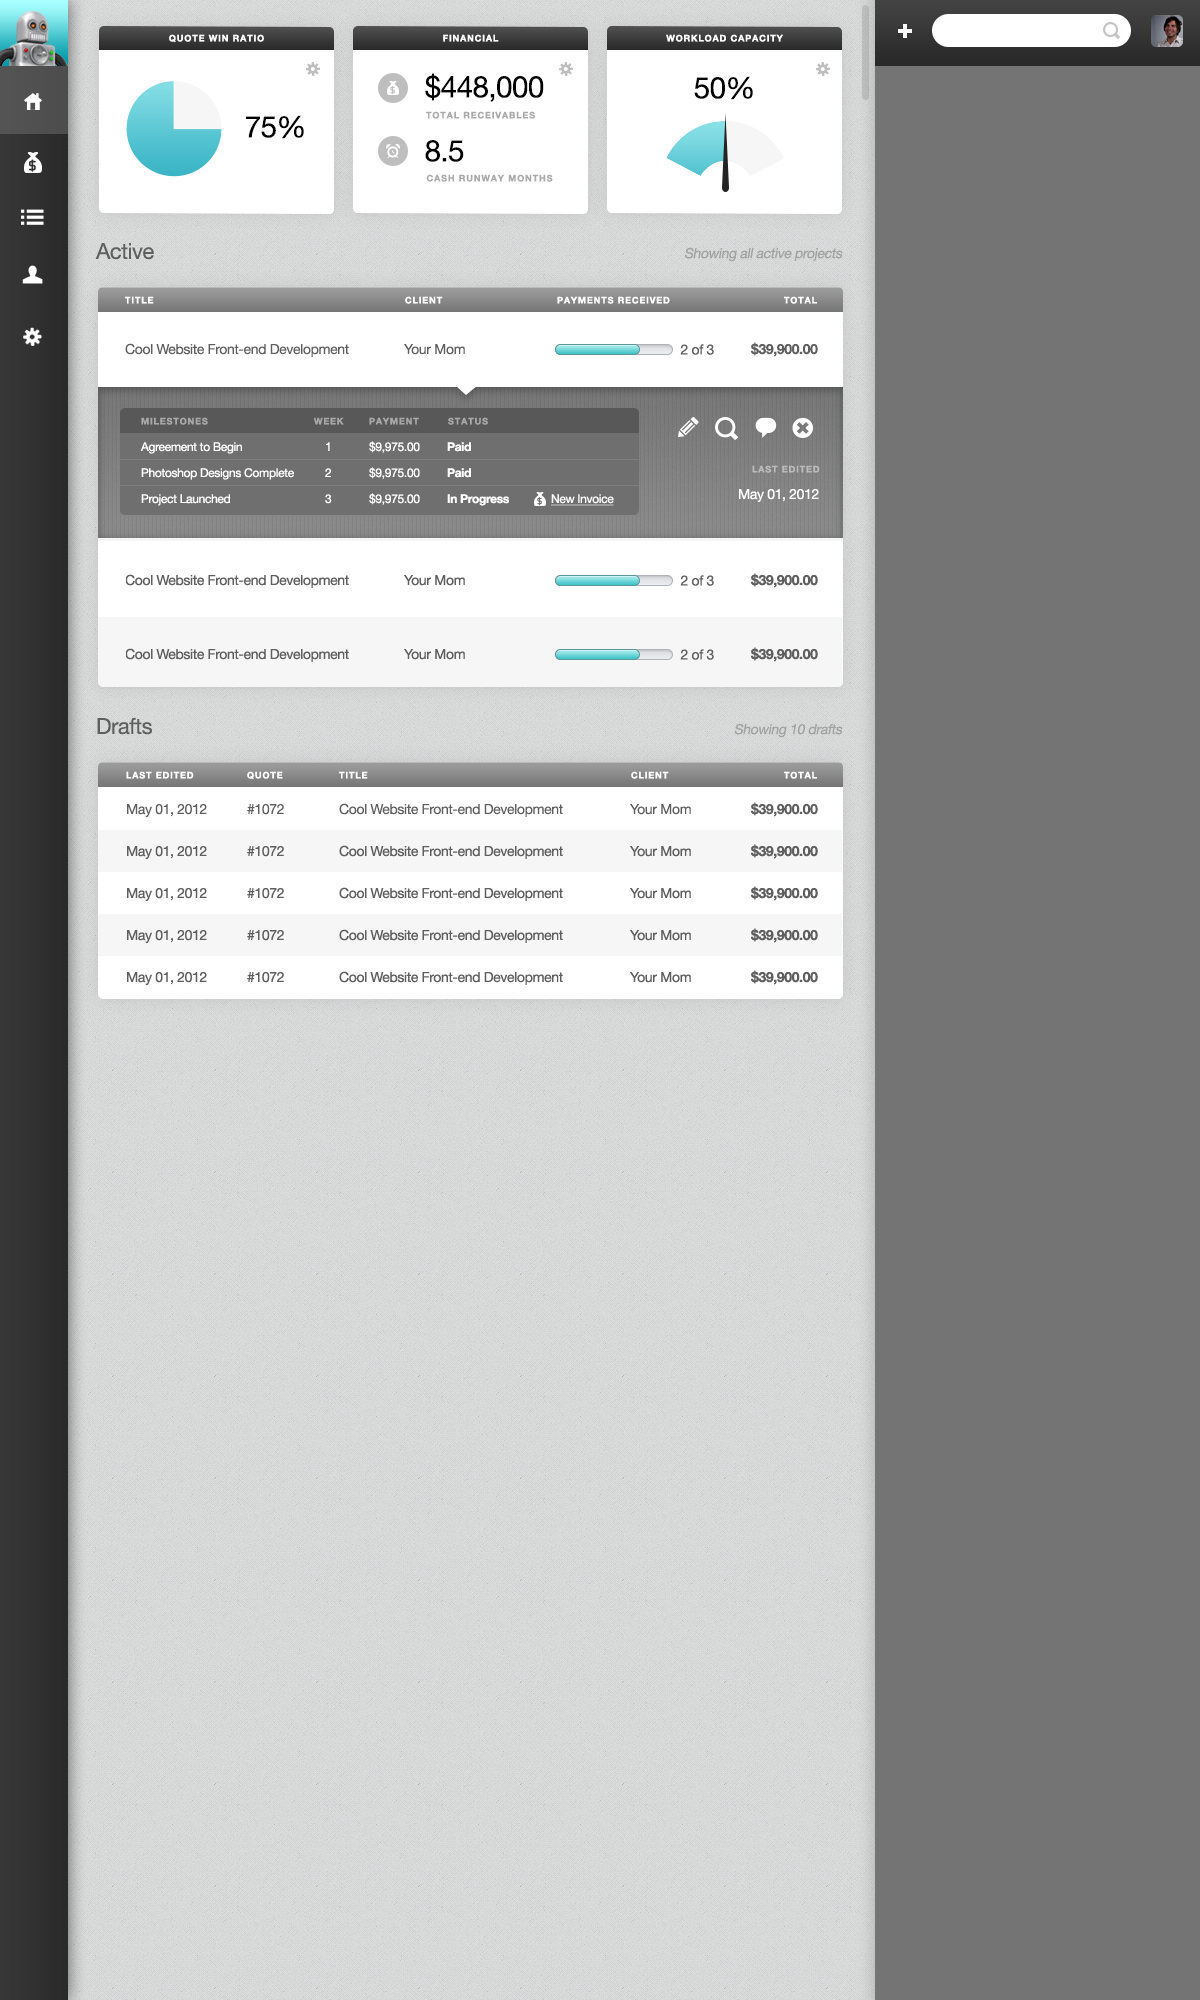
Task: Click the Drafts section heading
Action: click(x=124, y=727)
